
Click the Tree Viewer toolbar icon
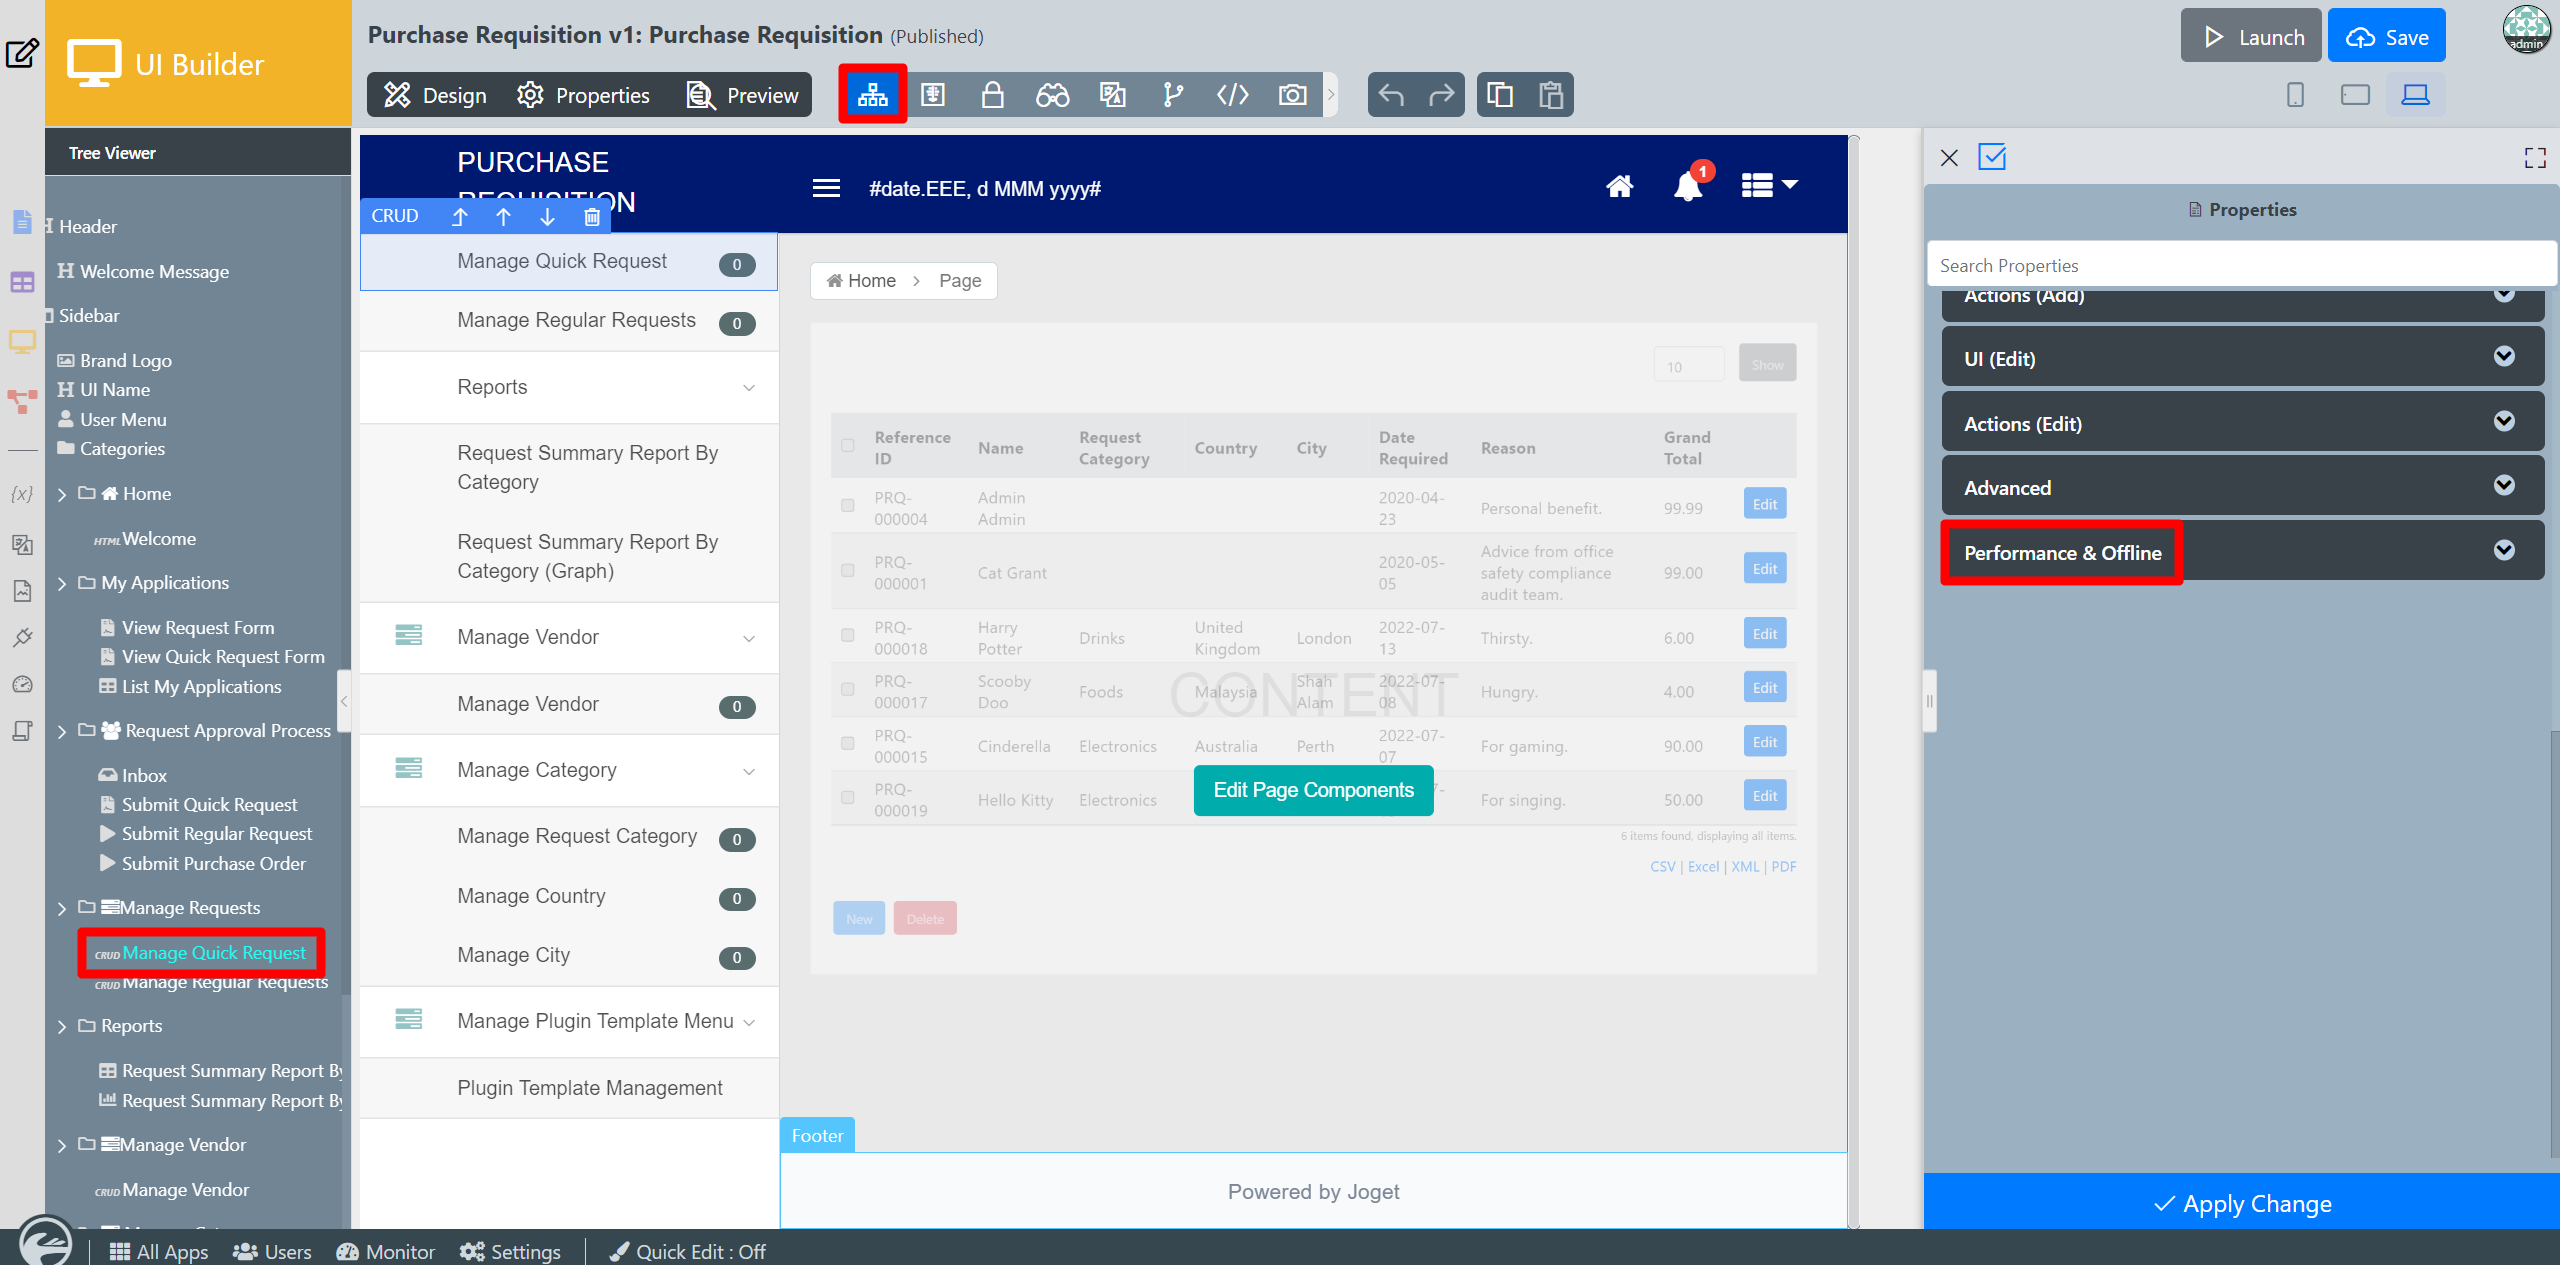(872, 95)
